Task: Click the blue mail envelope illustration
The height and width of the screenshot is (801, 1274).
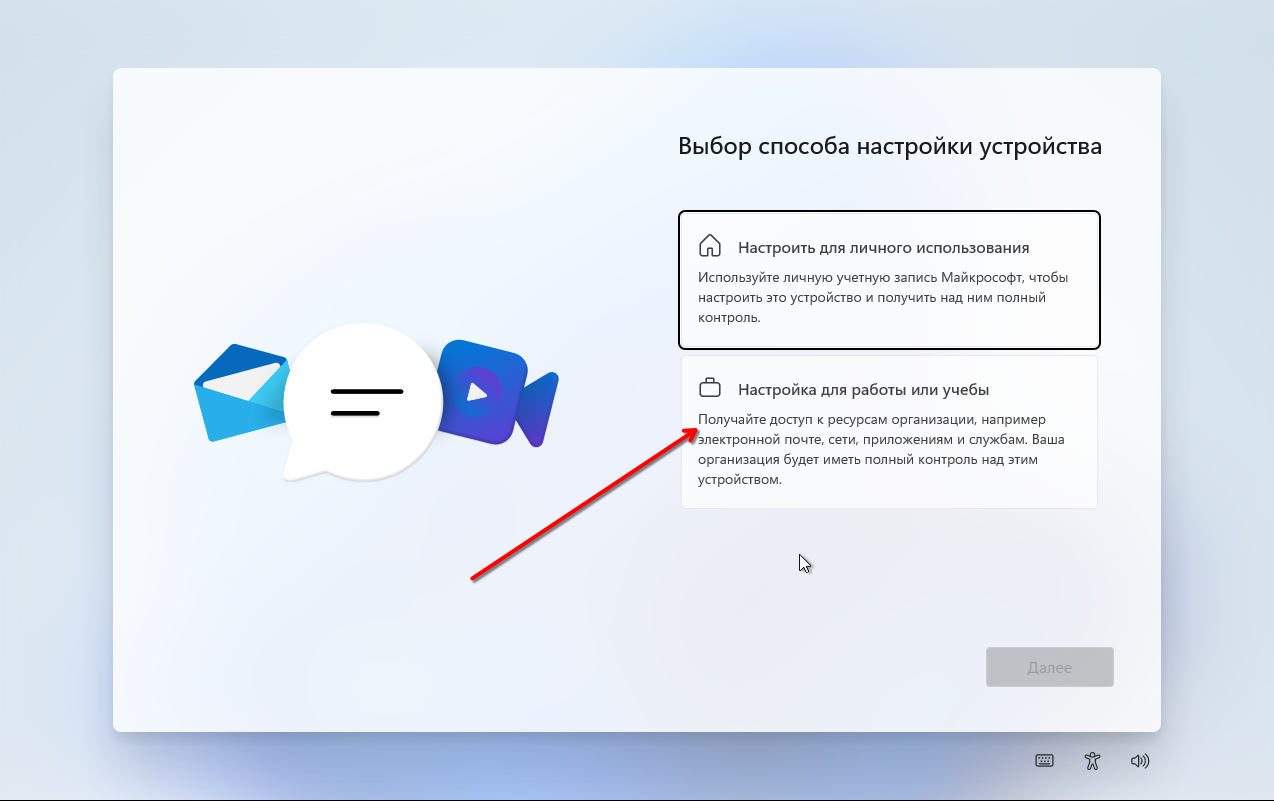Action: [240, 393]
